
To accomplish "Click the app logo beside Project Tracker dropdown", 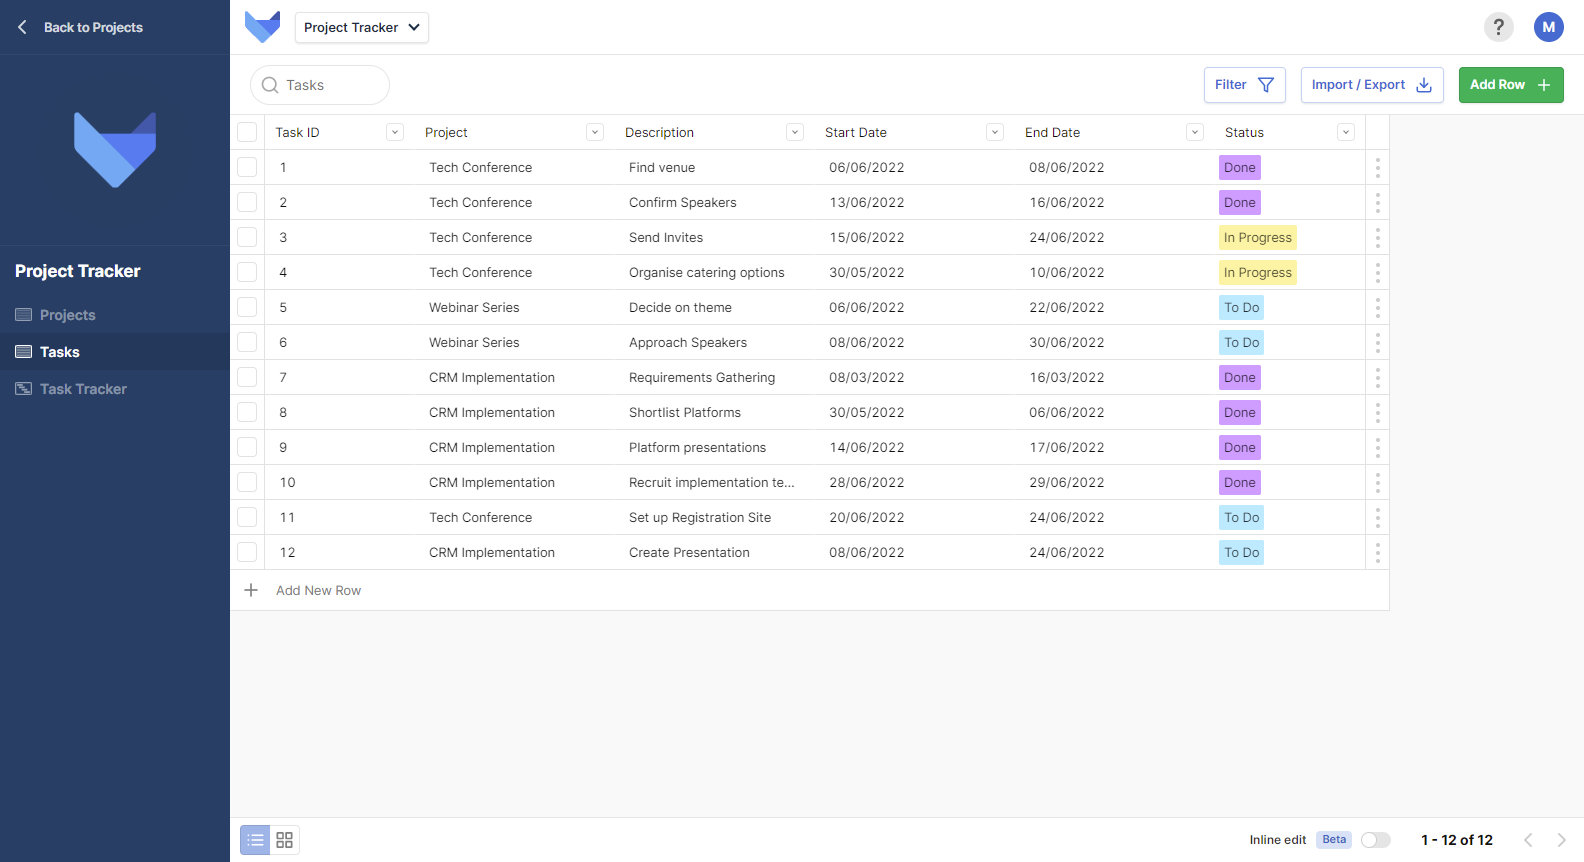I will click(263, 27).
